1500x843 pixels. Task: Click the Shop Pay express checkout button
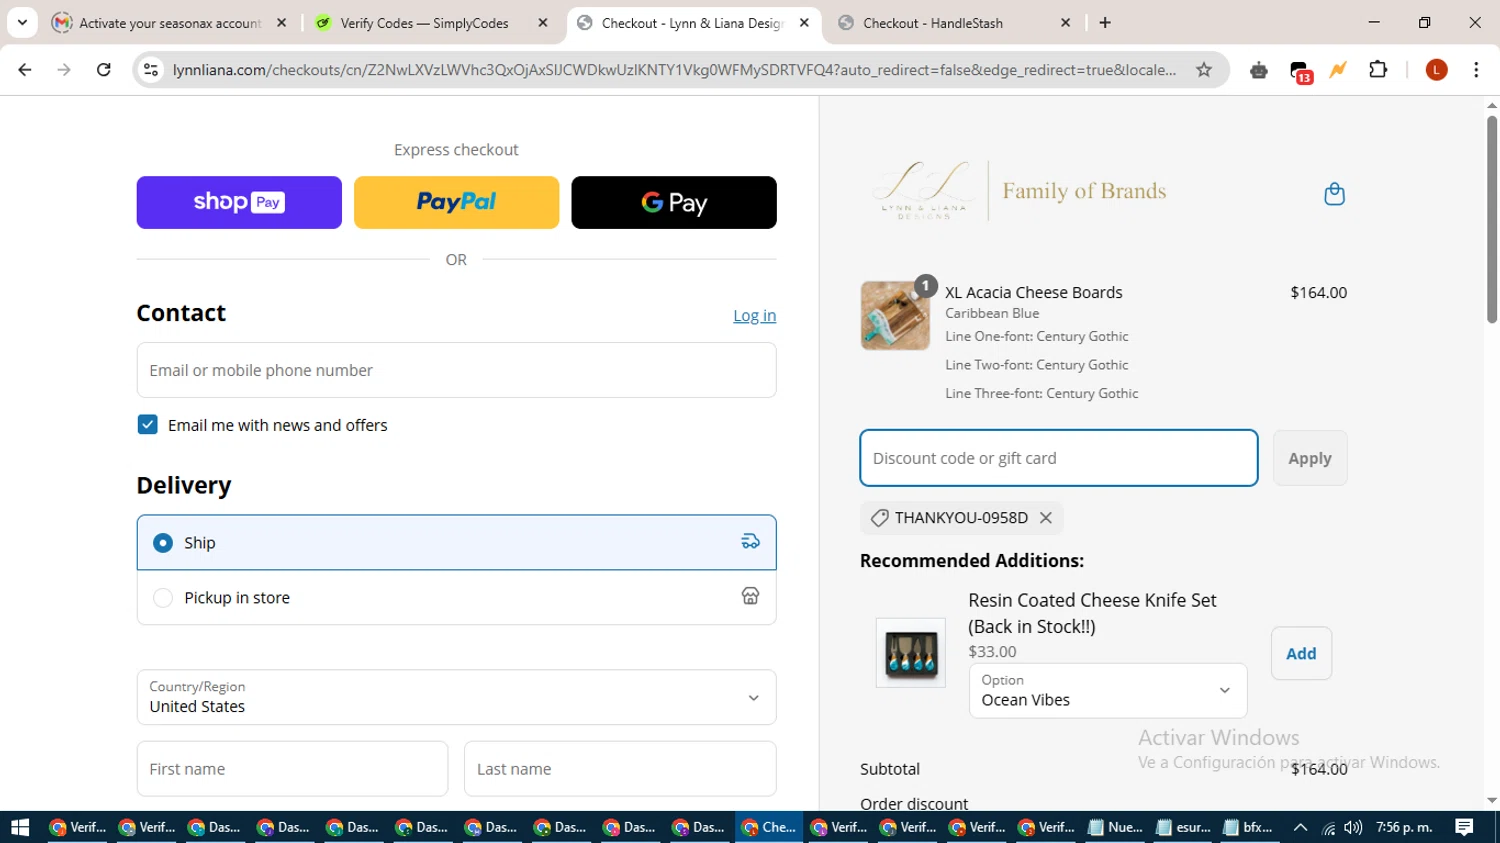[239, 202]
